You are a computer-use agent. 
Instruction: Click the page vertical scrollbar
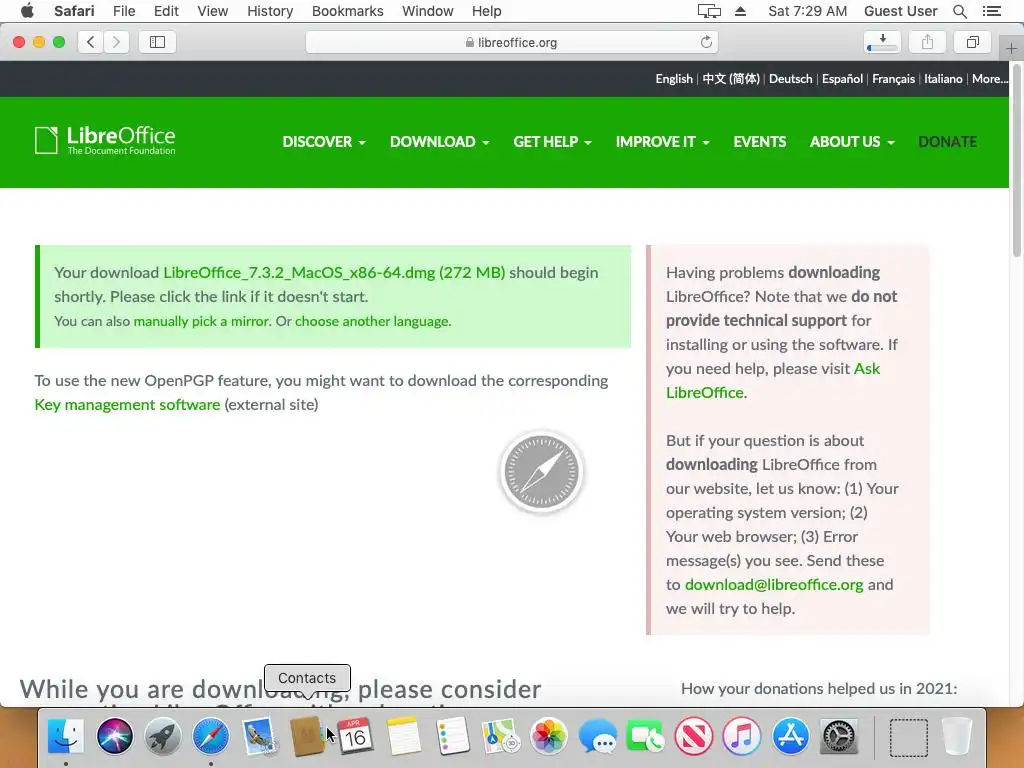(x=1017, y=160)
